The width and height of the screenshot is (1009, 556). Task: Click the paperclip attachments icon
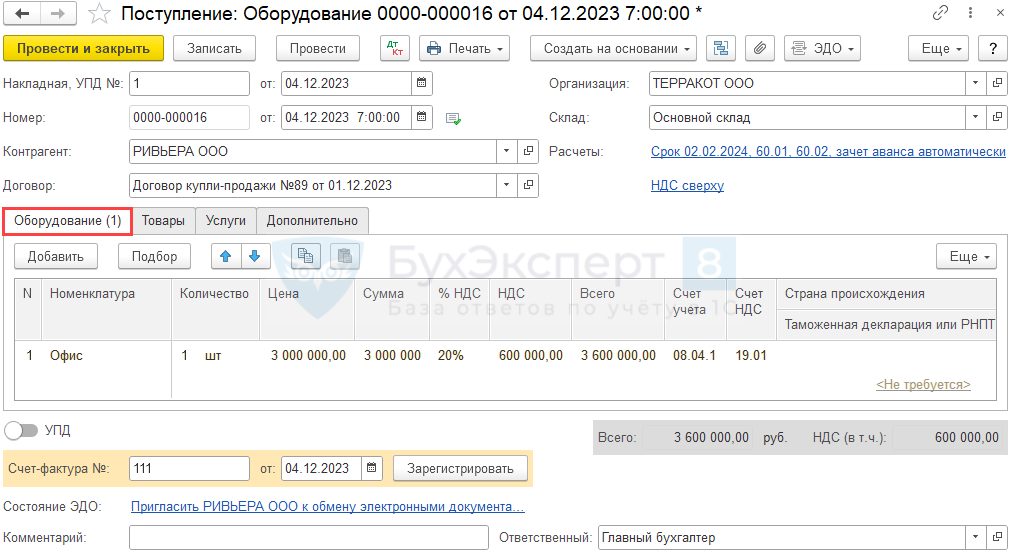(759, 48)
